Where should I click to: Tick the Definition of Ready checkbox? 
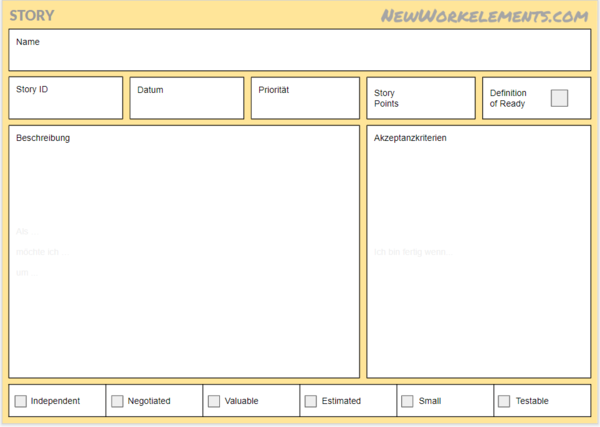tap(559, 98)
